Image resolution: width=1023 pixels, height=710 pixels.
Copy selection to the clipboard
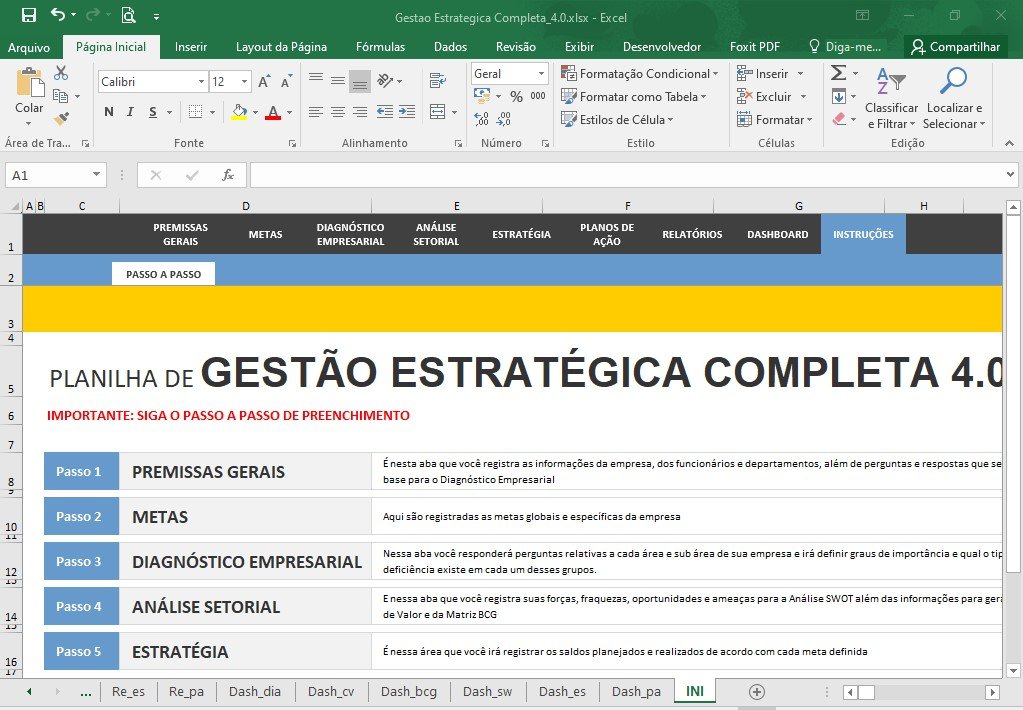point(61,96)
